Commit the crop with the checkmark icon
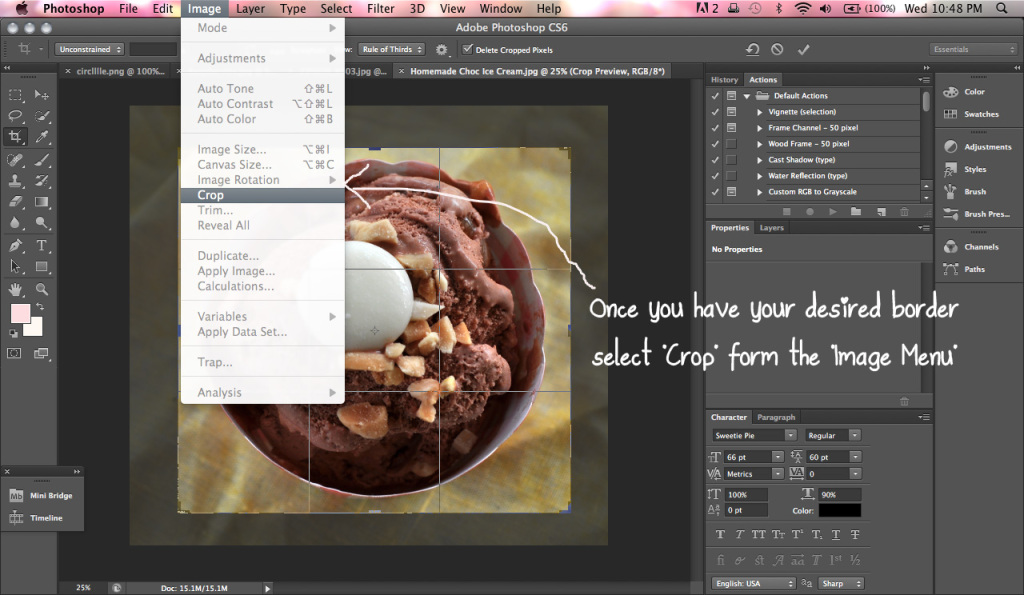This screenshot has width=1024, height=595. tap(802, 49)
